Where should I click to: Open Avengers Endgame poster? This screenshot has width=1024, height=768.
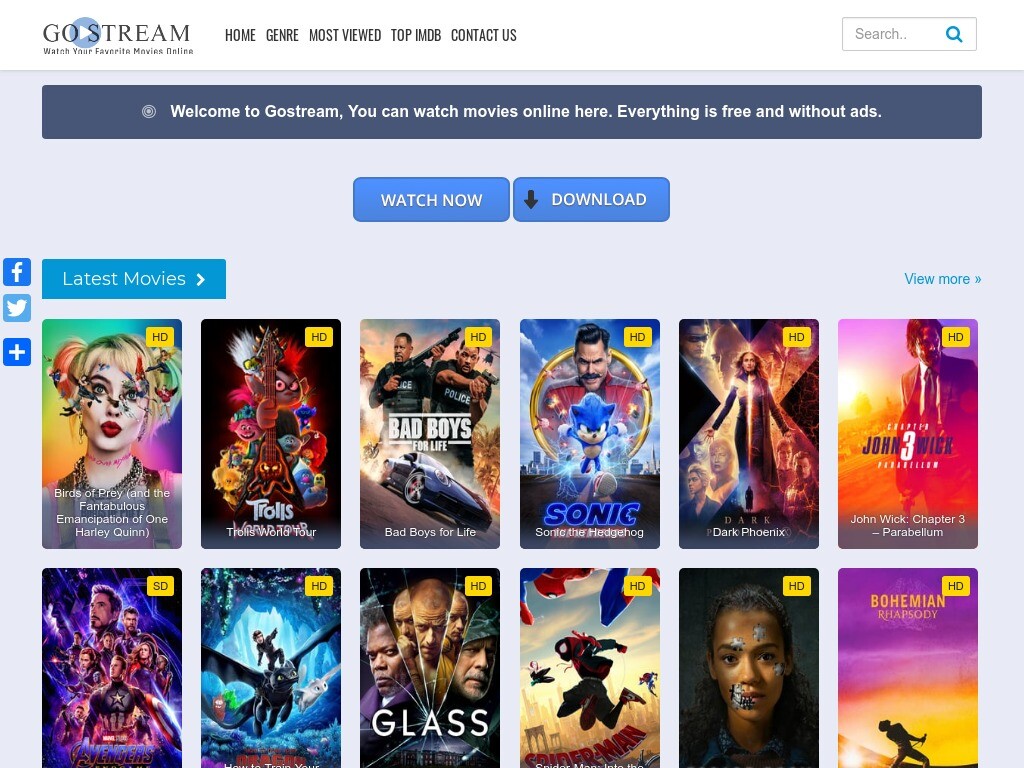(x=112, y=668)
